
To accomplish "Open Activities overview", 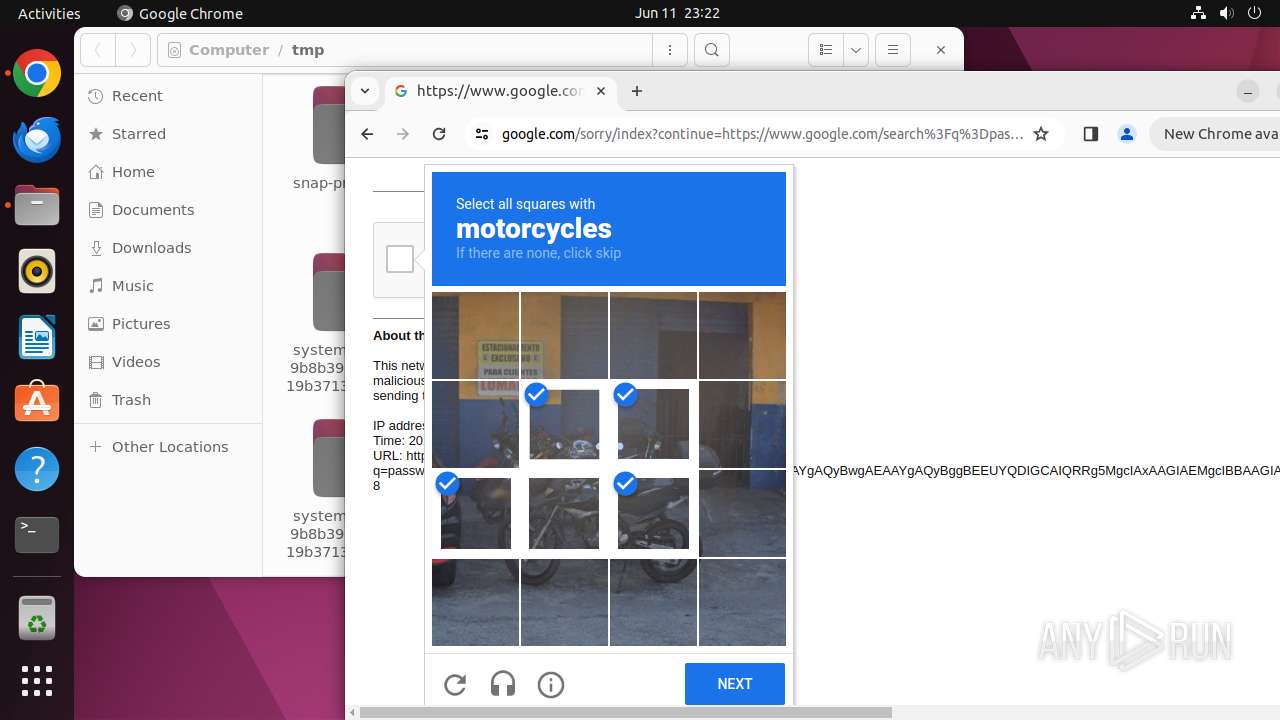I will pos(49,13).
